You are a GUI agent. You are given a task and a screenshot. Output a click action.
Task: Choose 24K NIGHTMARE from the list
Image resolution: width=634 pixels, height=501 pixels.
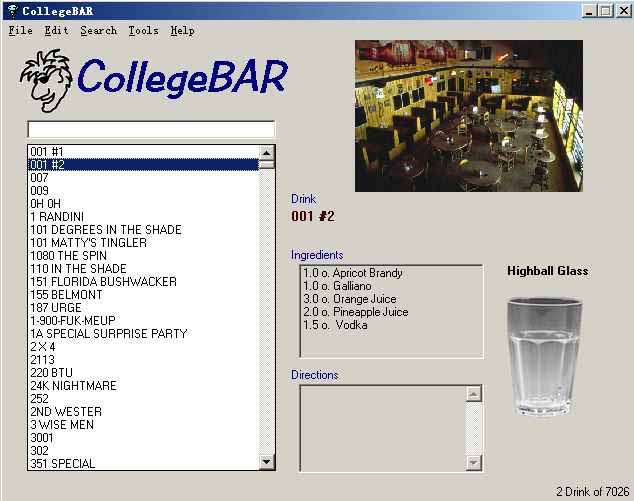[73, 386]
